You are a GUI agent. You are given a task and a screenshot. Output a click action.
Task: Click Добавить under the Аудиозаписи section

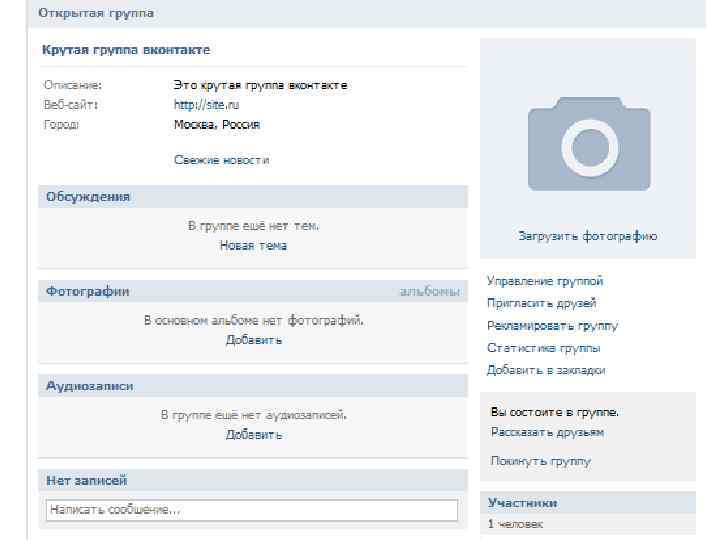click(x=253, y=435)
